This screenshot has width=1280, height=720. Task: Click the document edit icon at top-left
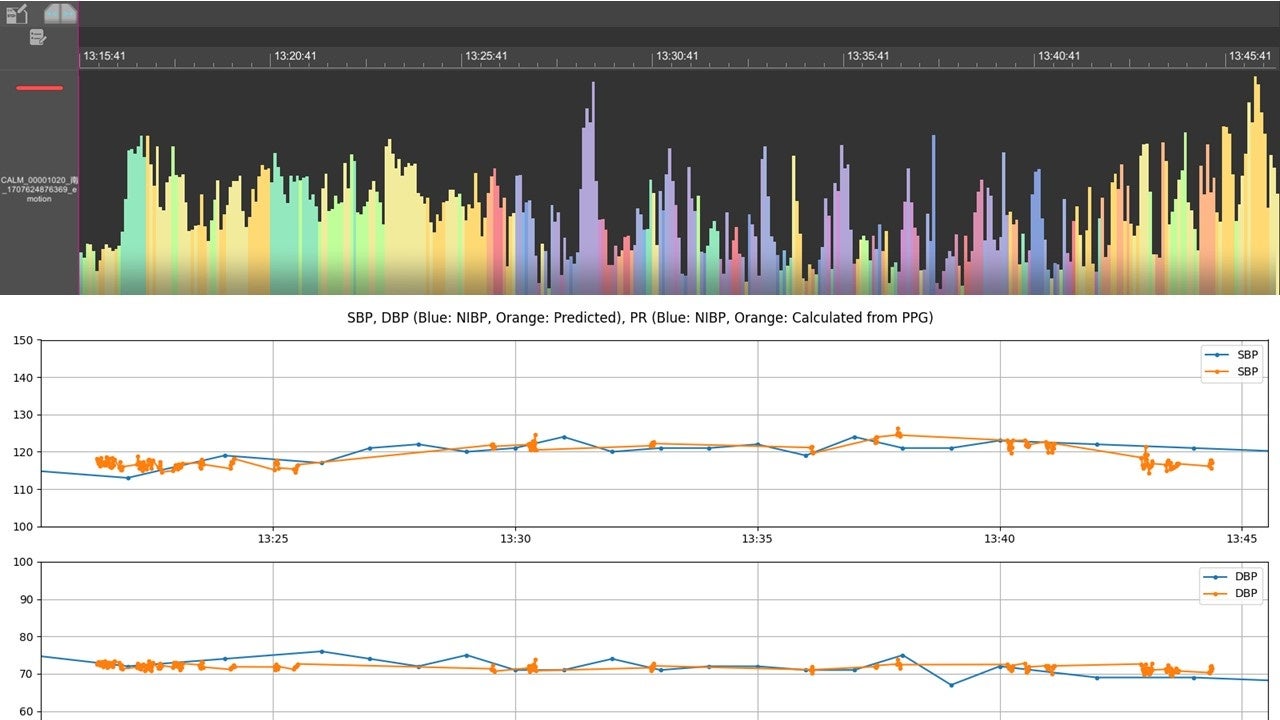(17, 13)
